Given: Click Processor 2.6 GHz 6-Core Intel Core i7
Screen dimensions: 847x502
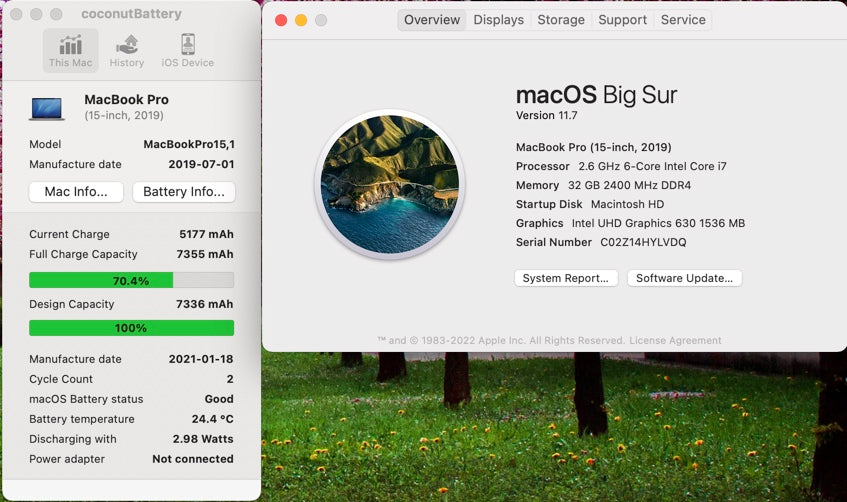Looking at the screenshot, I should tap(621, 166).
